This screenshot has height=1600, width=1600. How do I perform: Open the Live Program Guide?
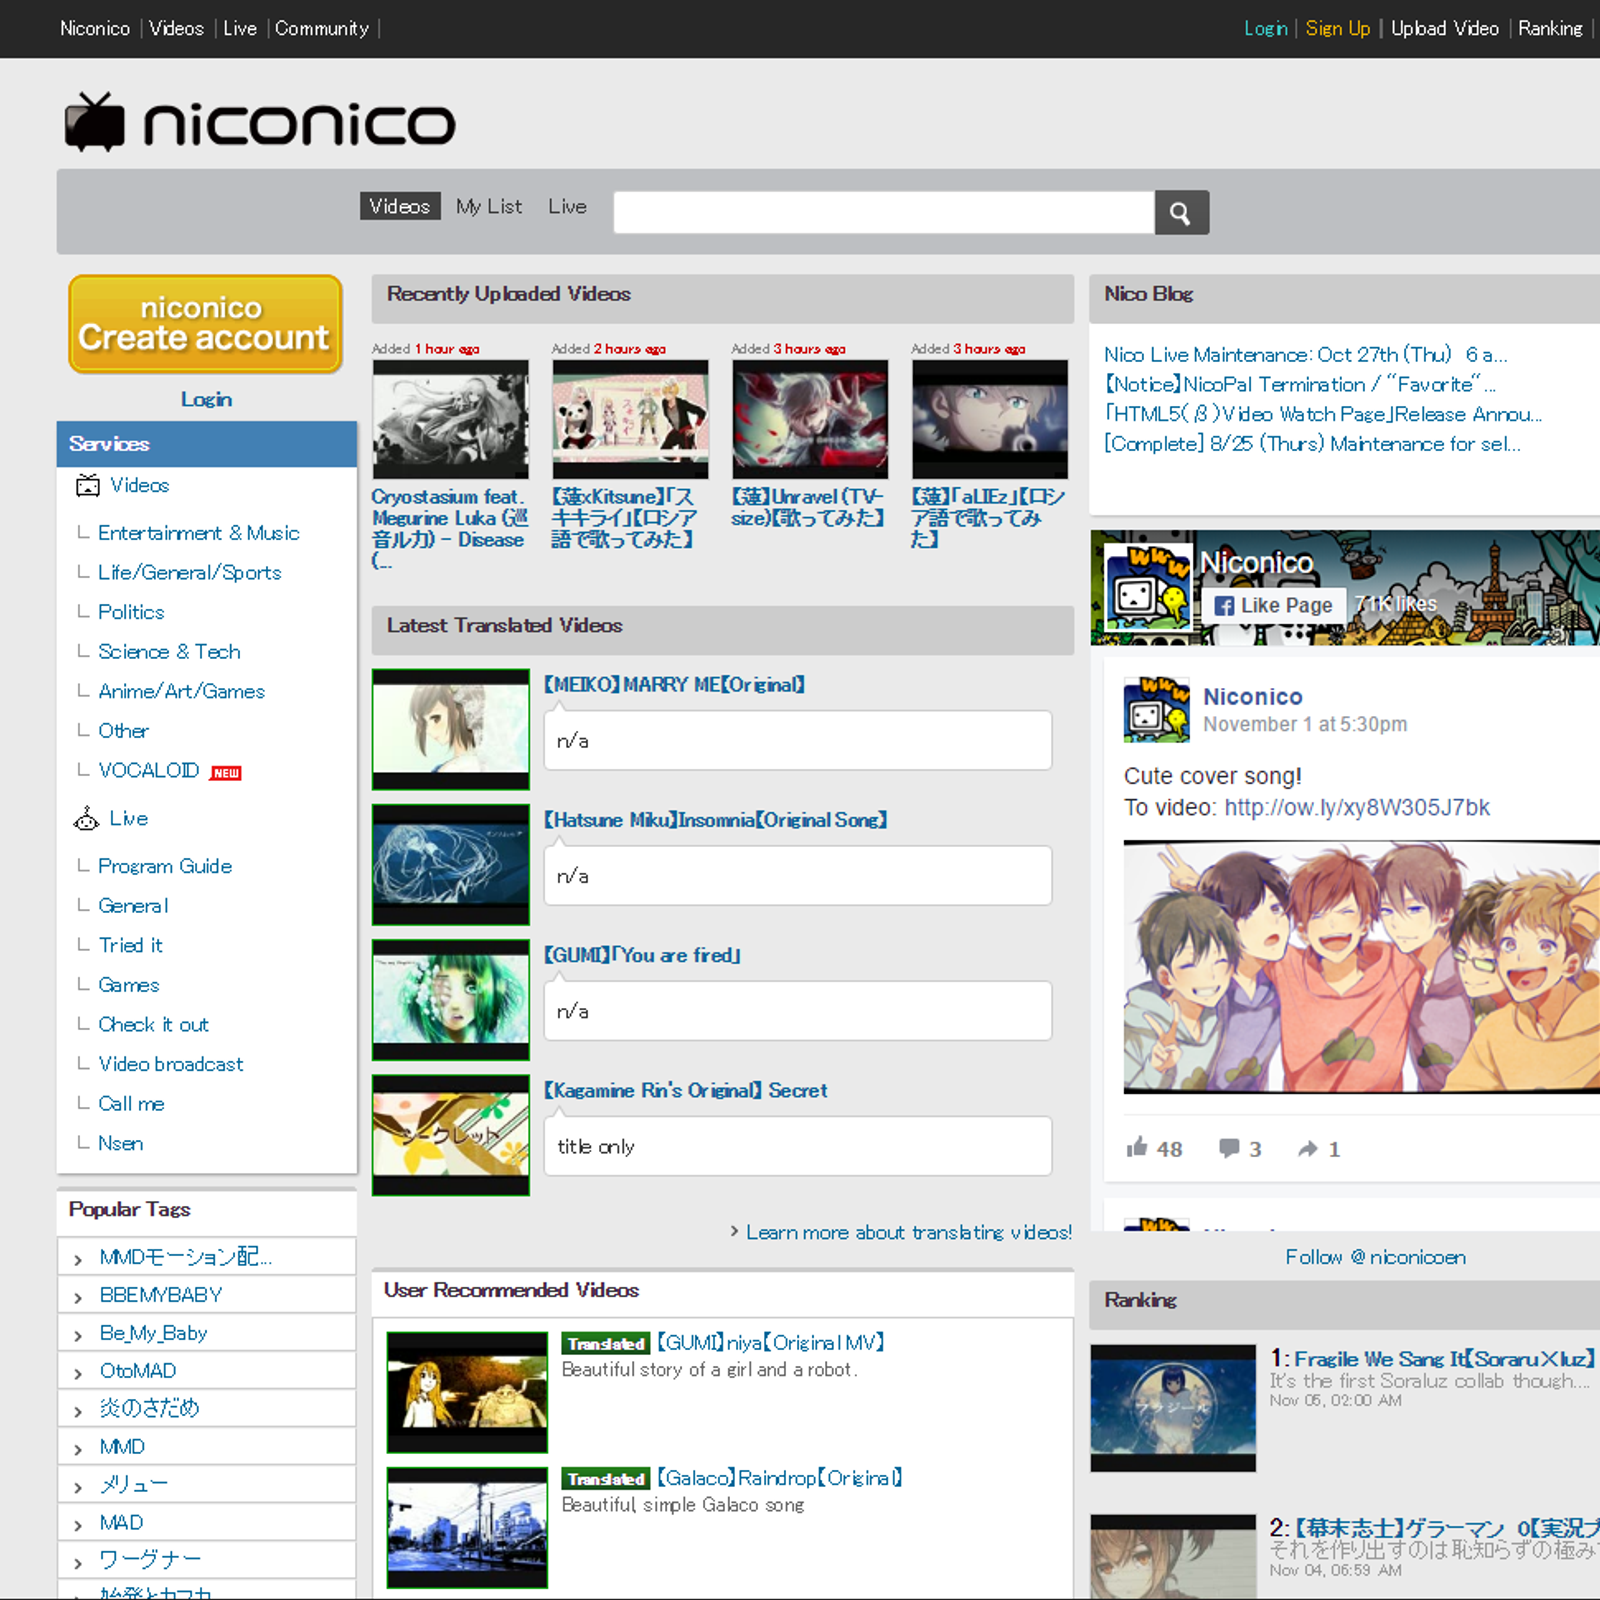(x=165, y=866)
